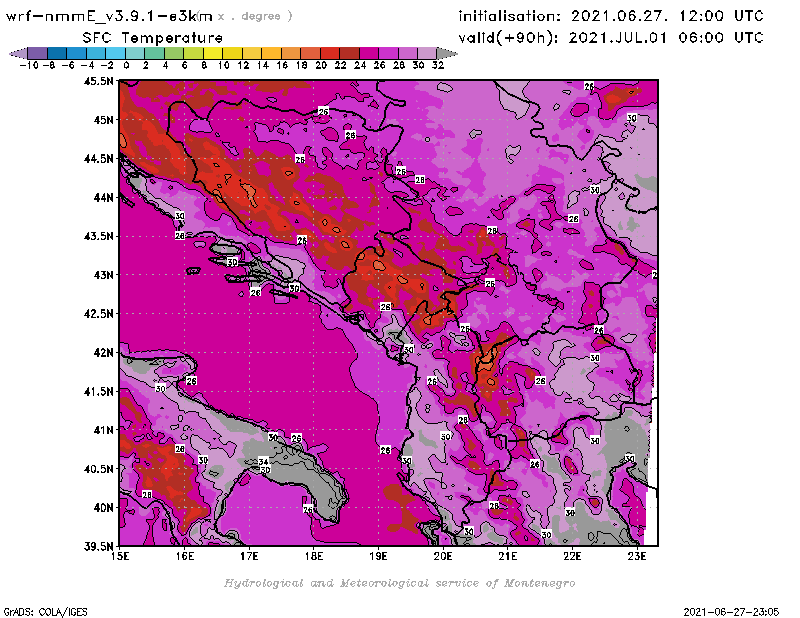This screenshot has height=618, width=800.
Task: Click the orange legend swatch between 16 and 18
Action: coord(291,53)
